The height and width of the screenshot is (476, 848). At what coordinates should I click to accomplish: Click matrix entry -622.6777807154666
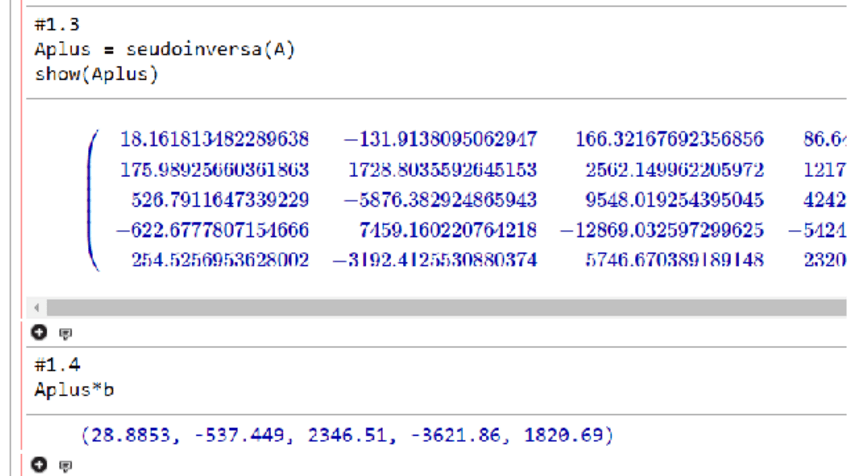[212, 230]
